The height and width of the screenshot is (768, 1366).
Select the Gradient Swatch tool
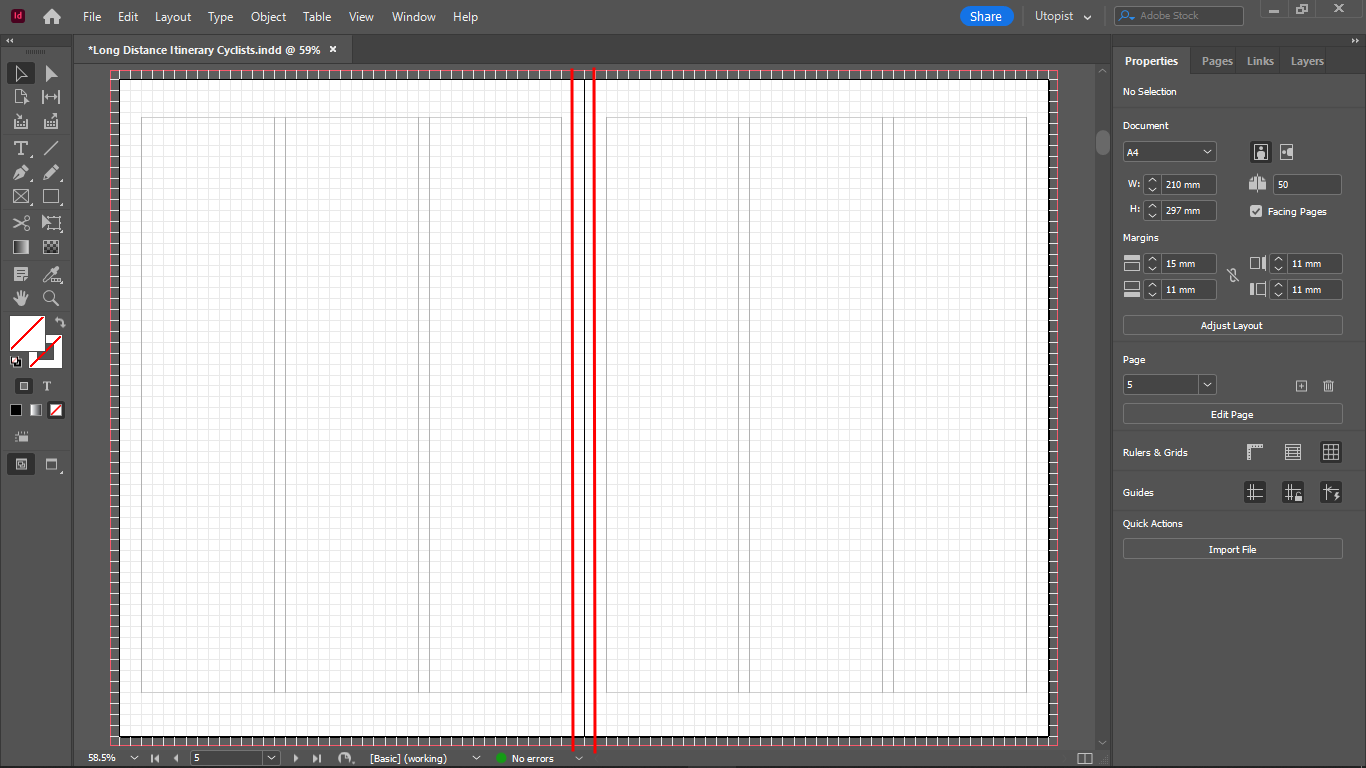20,247
